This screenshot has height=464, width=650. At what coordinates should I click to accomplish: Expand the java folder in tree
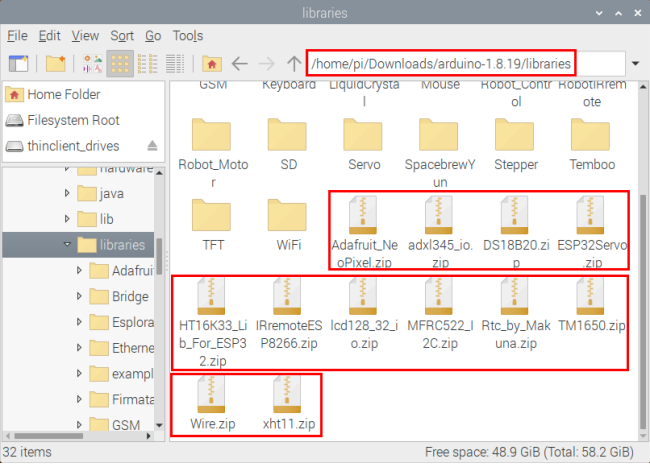tap(67, 193)
